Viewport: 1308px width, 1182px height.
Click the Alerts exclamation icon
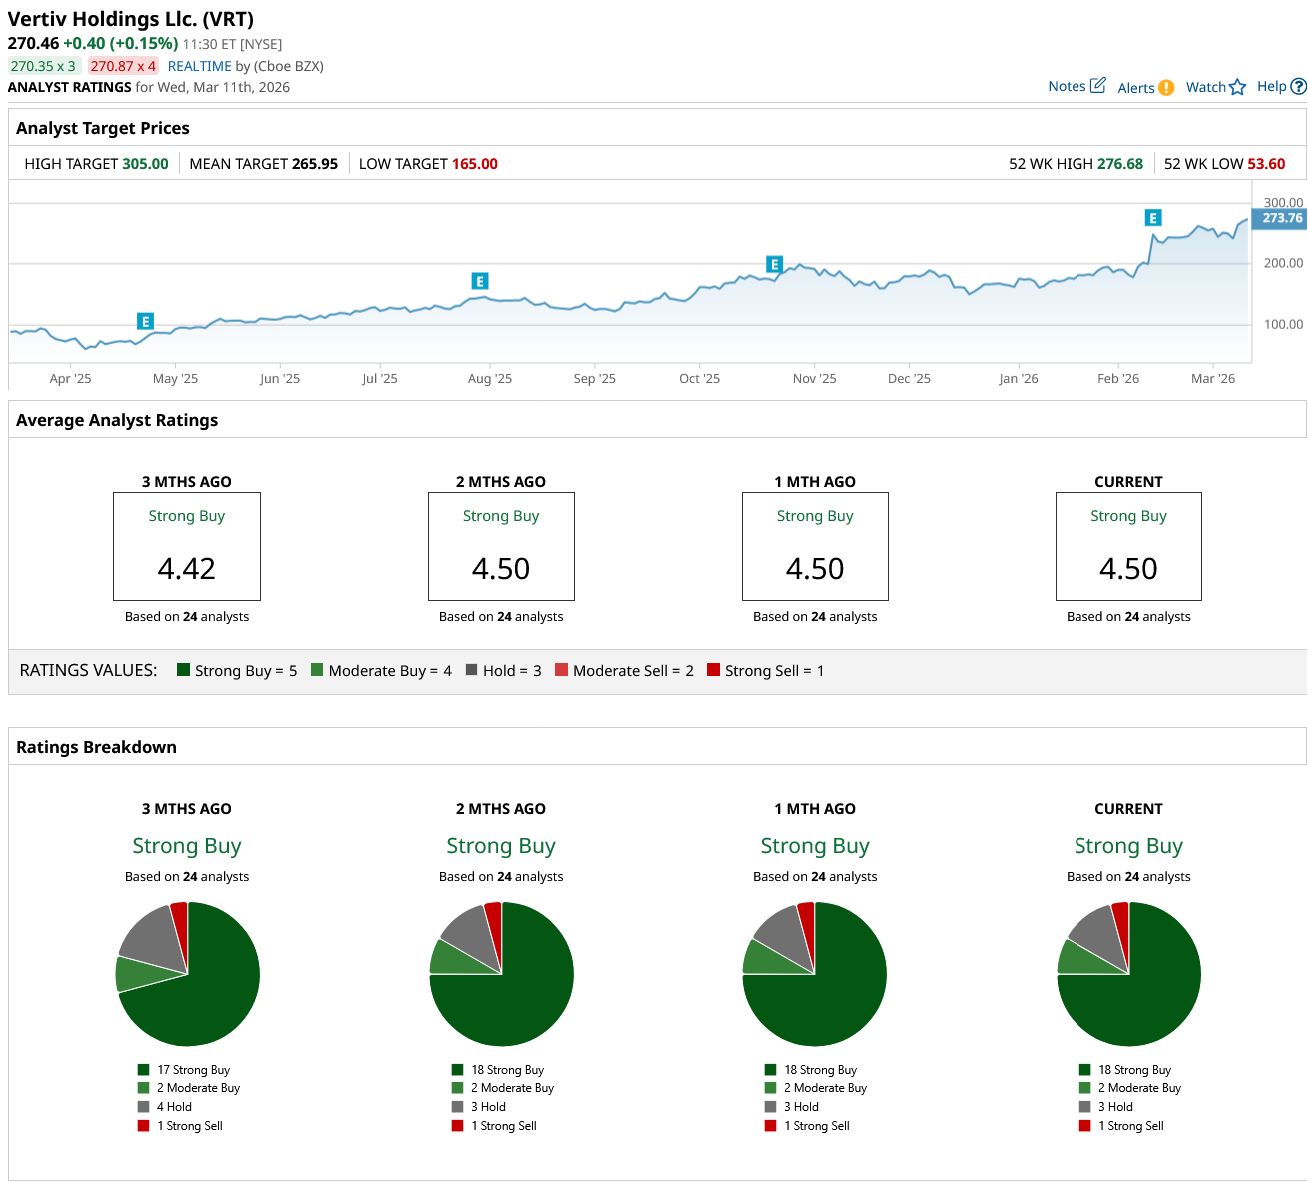(x=1166, y=88)
